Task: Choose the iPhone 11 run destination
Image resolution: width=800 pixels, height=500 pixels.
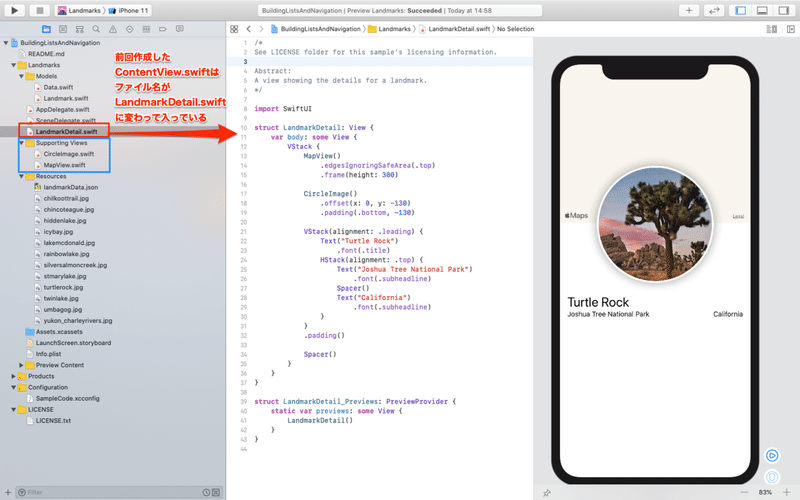Action: point(129,10)
